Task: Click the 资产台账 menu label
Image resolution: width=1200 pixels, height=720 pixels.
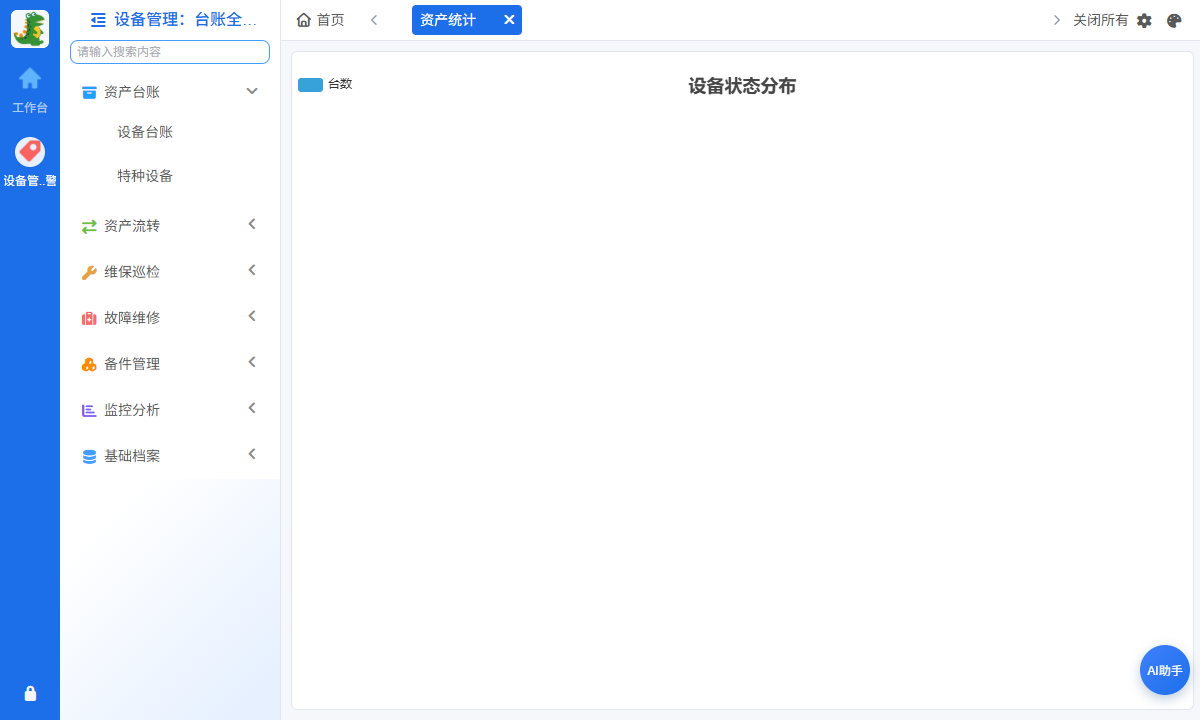Action: pos(132,92)
